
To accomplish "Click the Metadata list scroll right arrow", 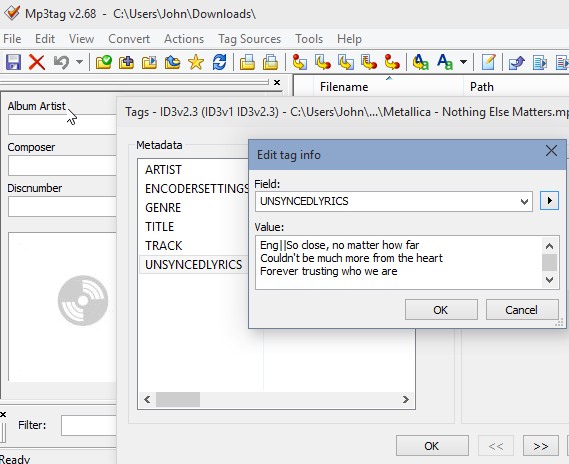I will (x=406, y=399).
